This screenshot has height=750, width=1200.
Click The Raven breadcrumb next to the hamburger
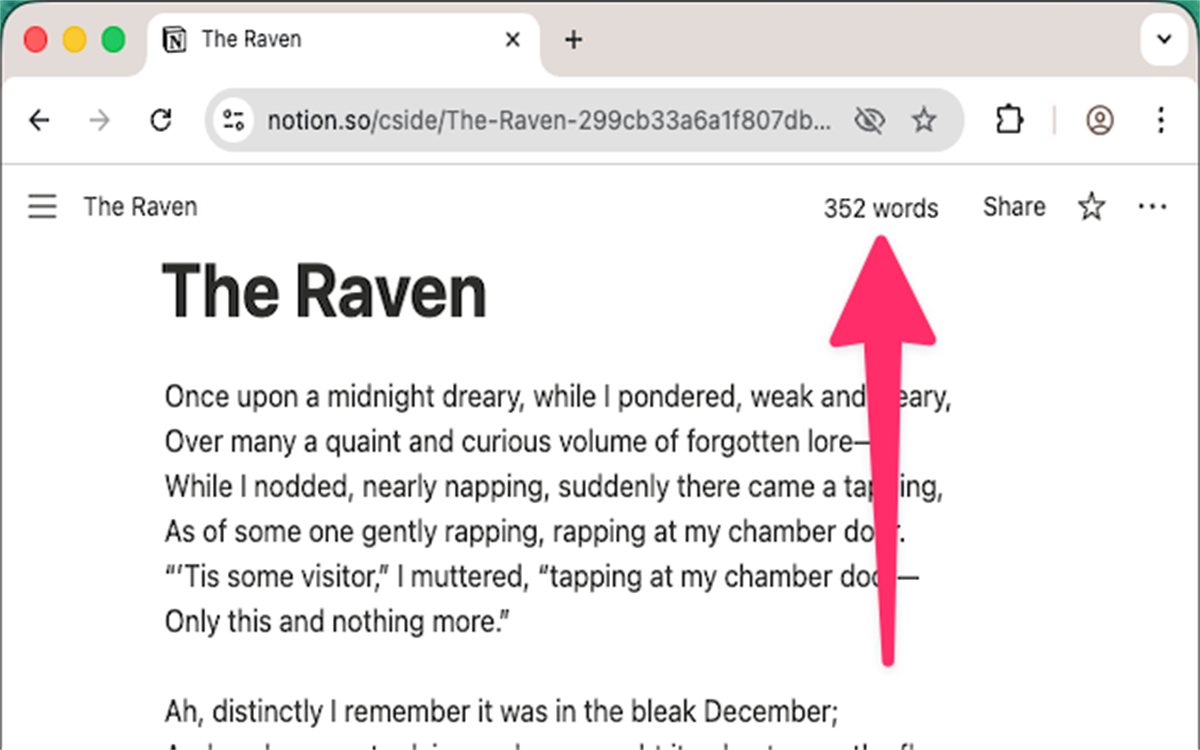tap(140, 206)
